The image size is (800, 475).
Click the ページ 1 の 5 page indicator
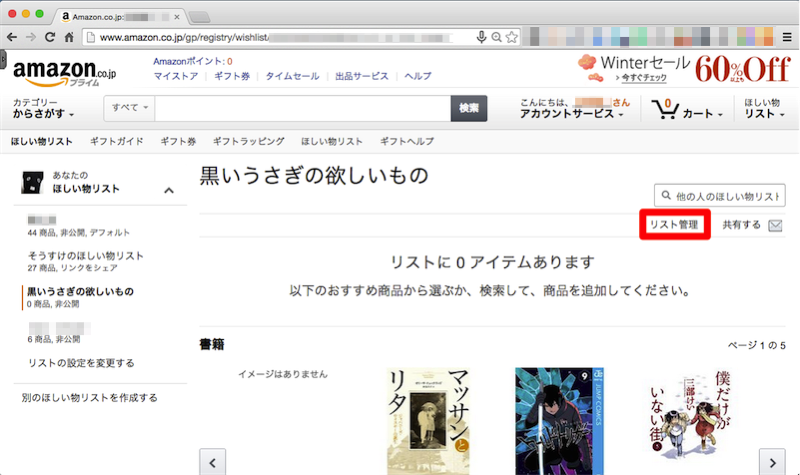coord(756,345)
